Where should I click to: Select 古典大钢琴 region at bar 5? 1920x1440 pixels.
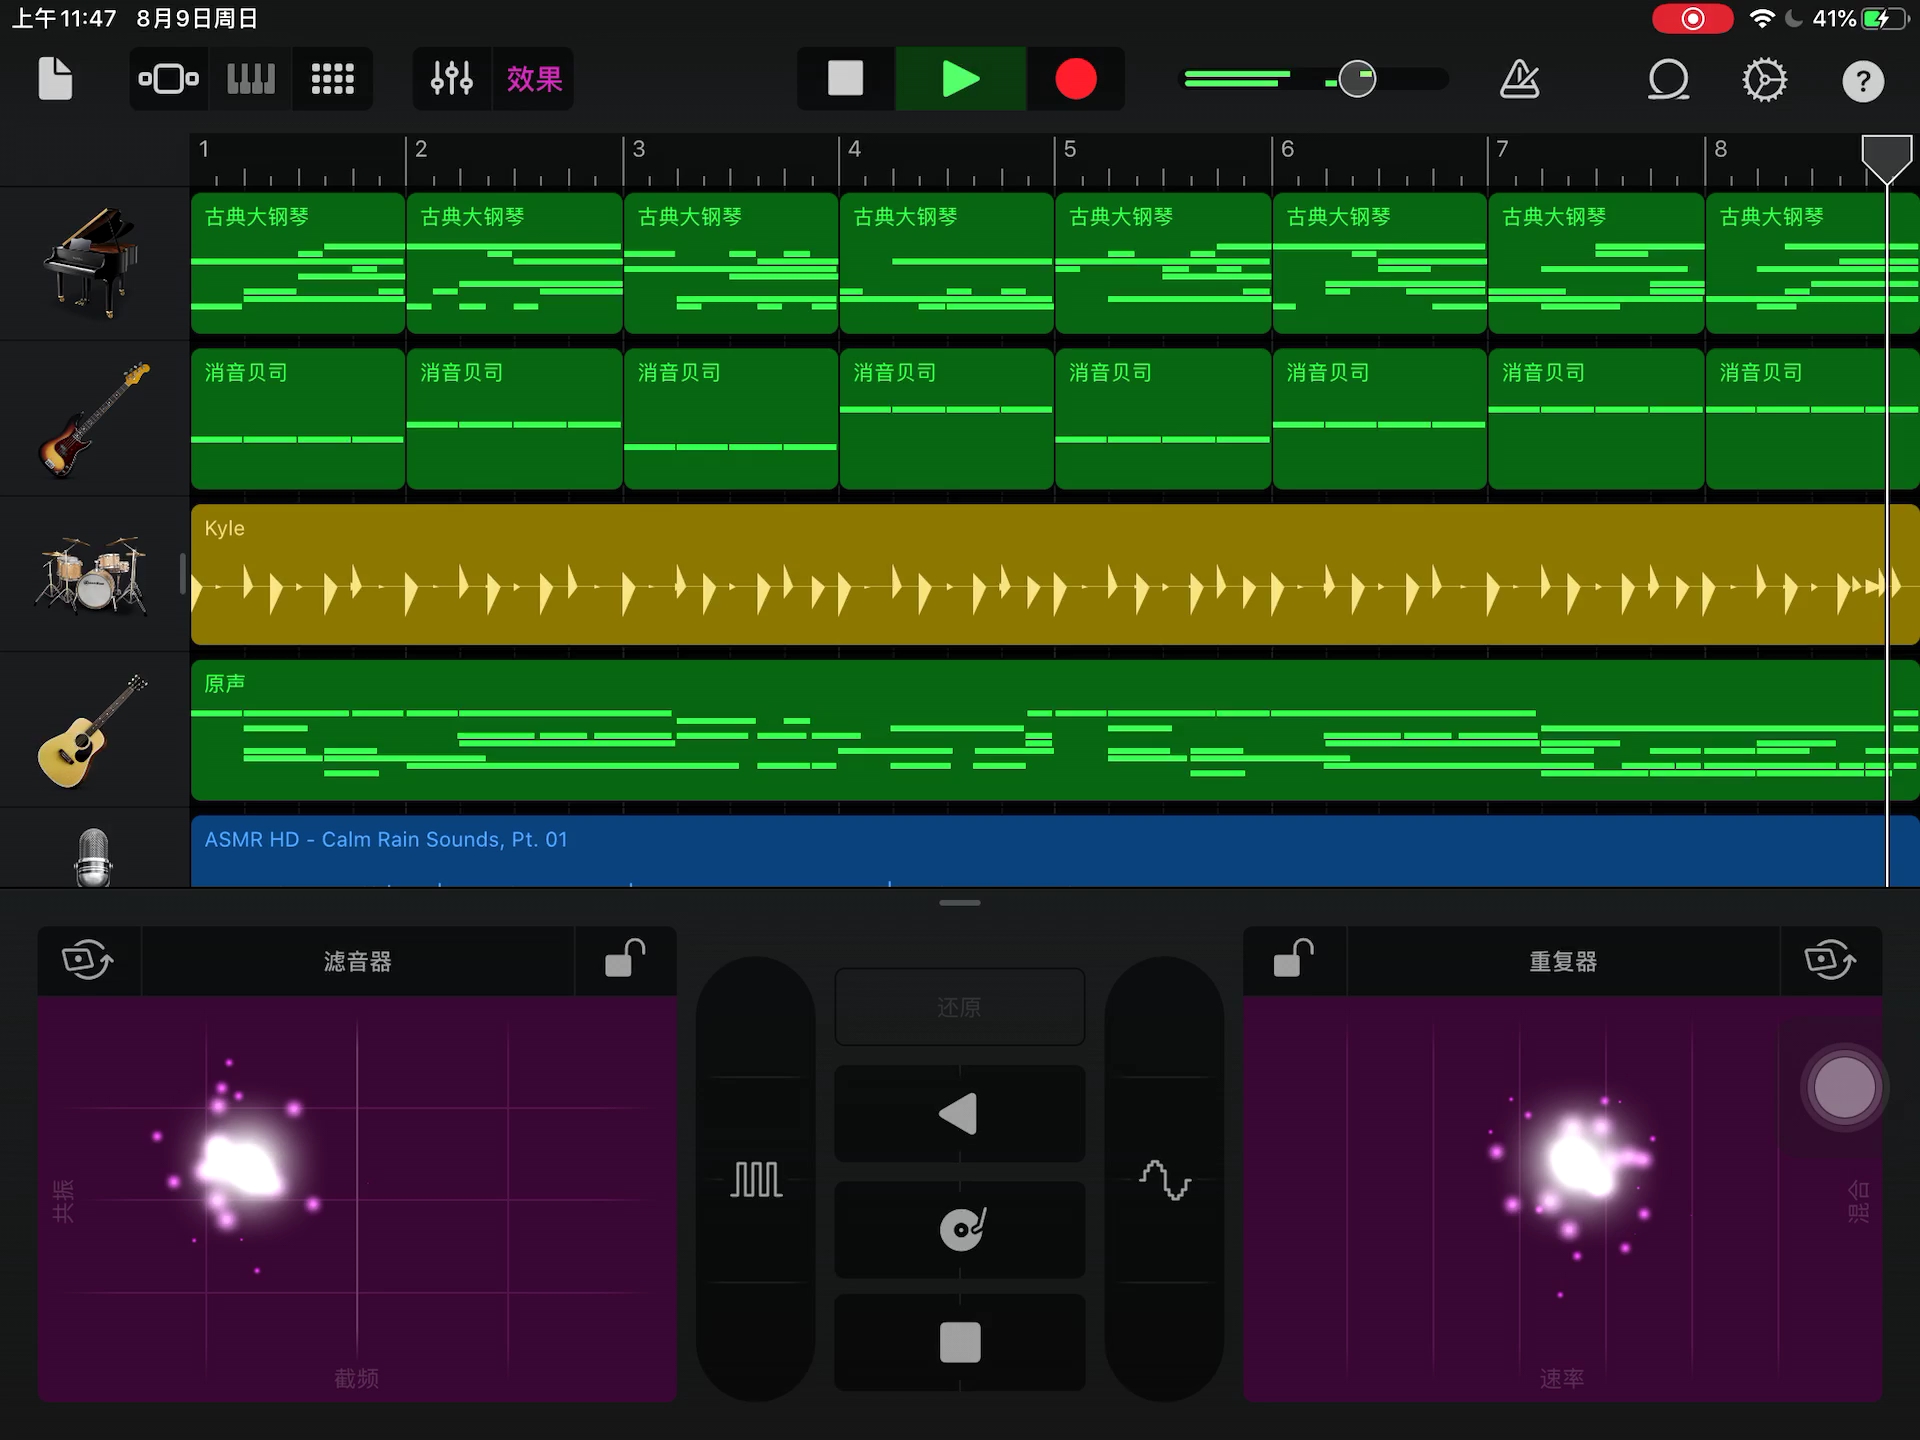click(x=1163, y=263)
